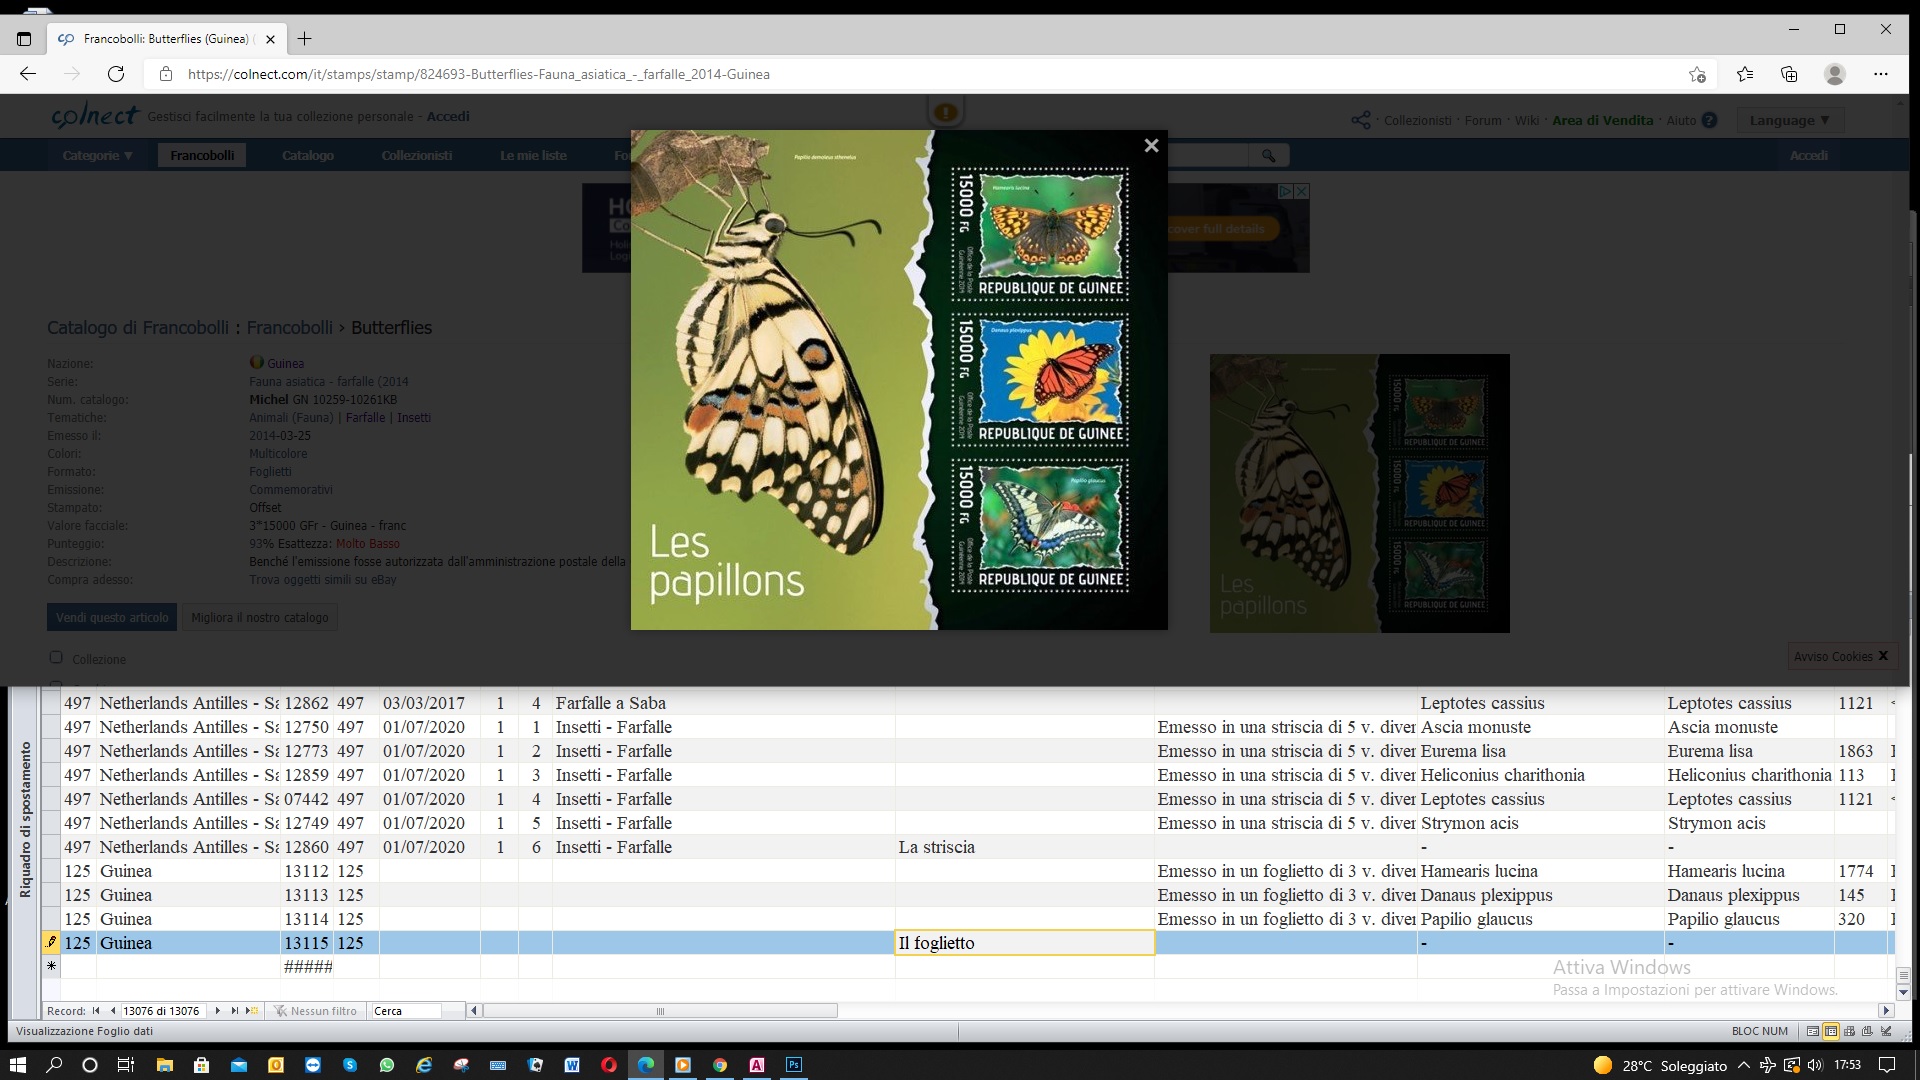1920x1080 pixels.
Task: Click the Accedi login link in header
Action: 448,116
